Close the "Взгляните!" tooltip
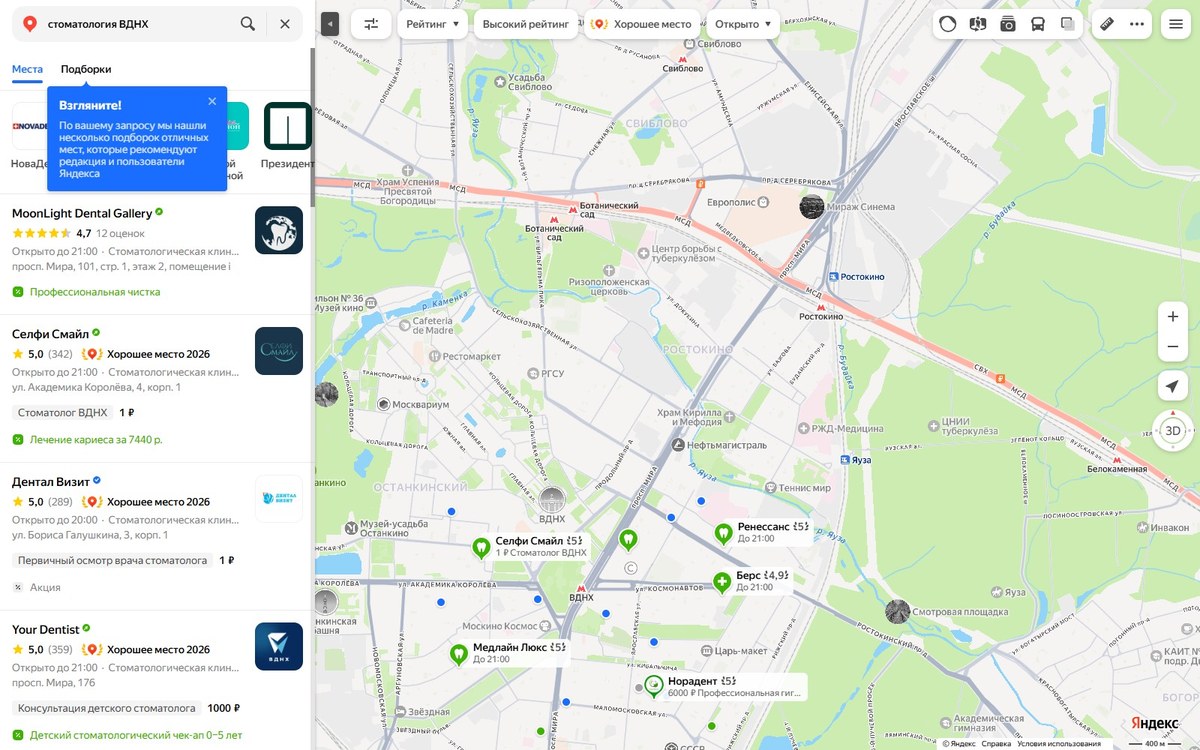 point(212,101)
